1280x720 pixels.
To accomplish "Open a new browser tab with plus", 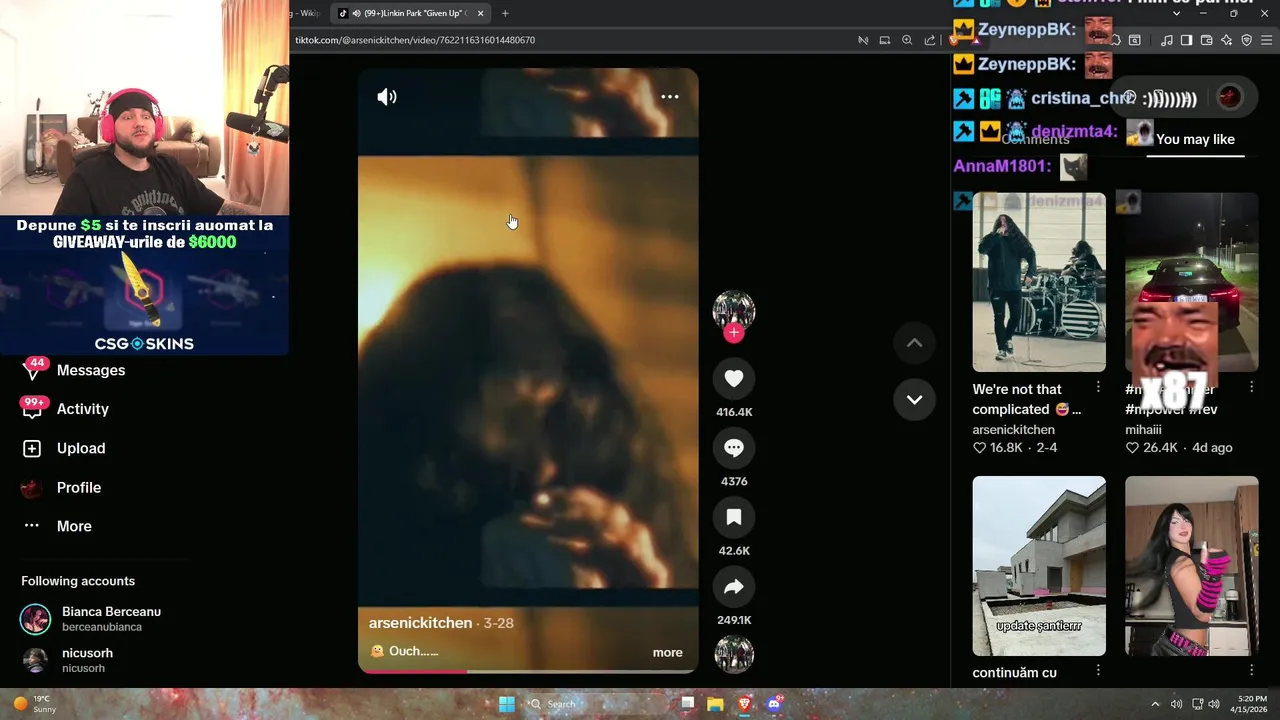I will tap(505, 13).
